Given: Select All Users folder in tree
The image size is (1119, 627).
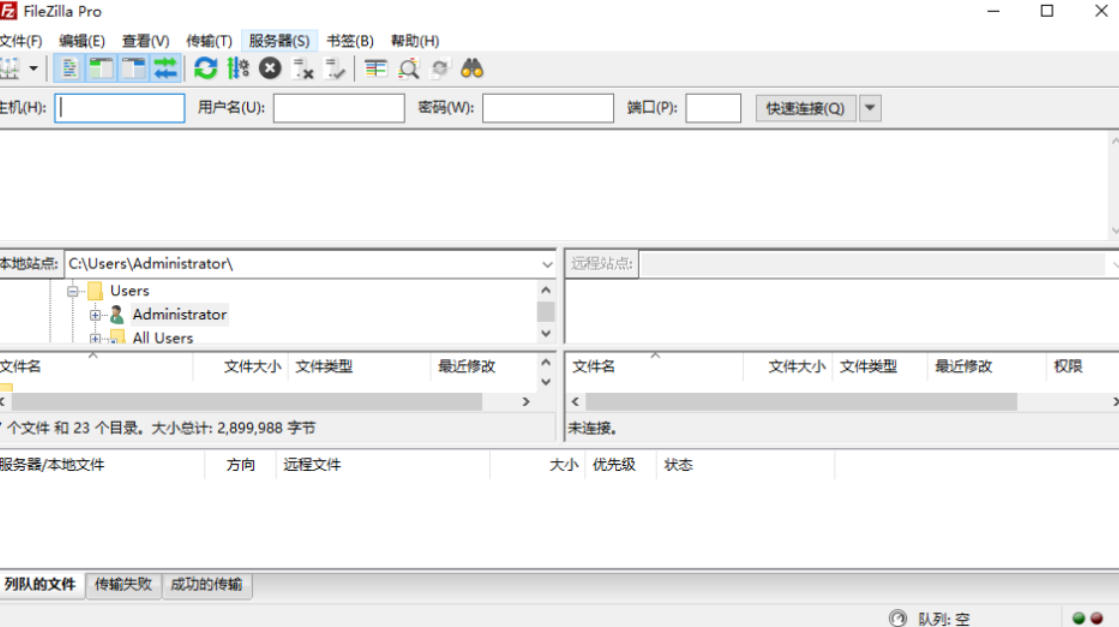Looking at the screenshot, I should (x=163, y=338).
